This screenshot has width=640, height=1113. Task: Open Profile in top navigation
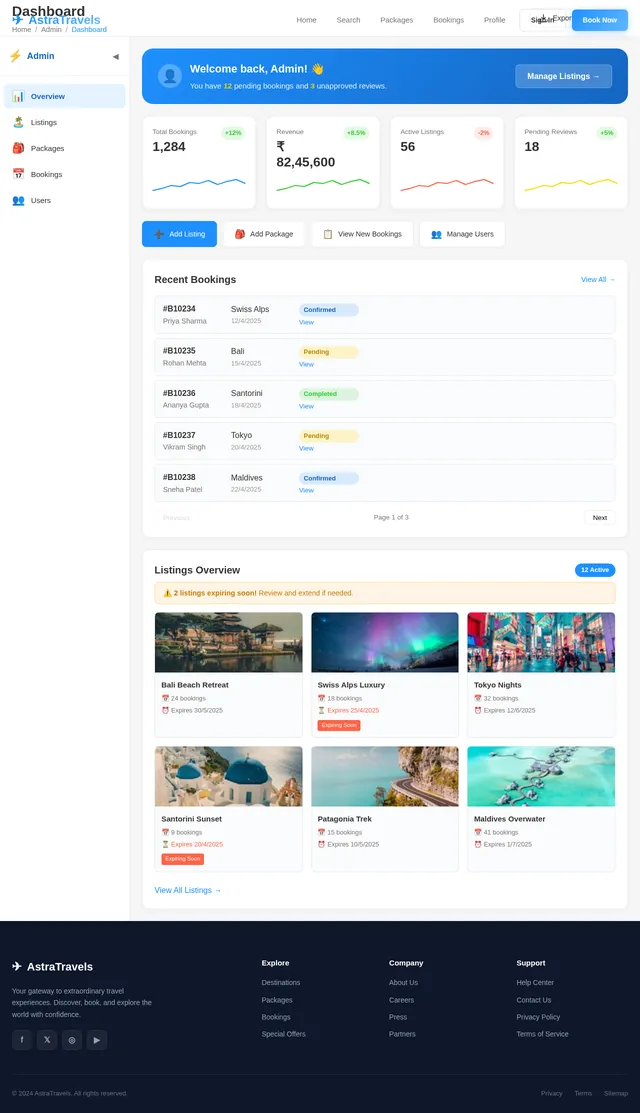coord(495,20)
